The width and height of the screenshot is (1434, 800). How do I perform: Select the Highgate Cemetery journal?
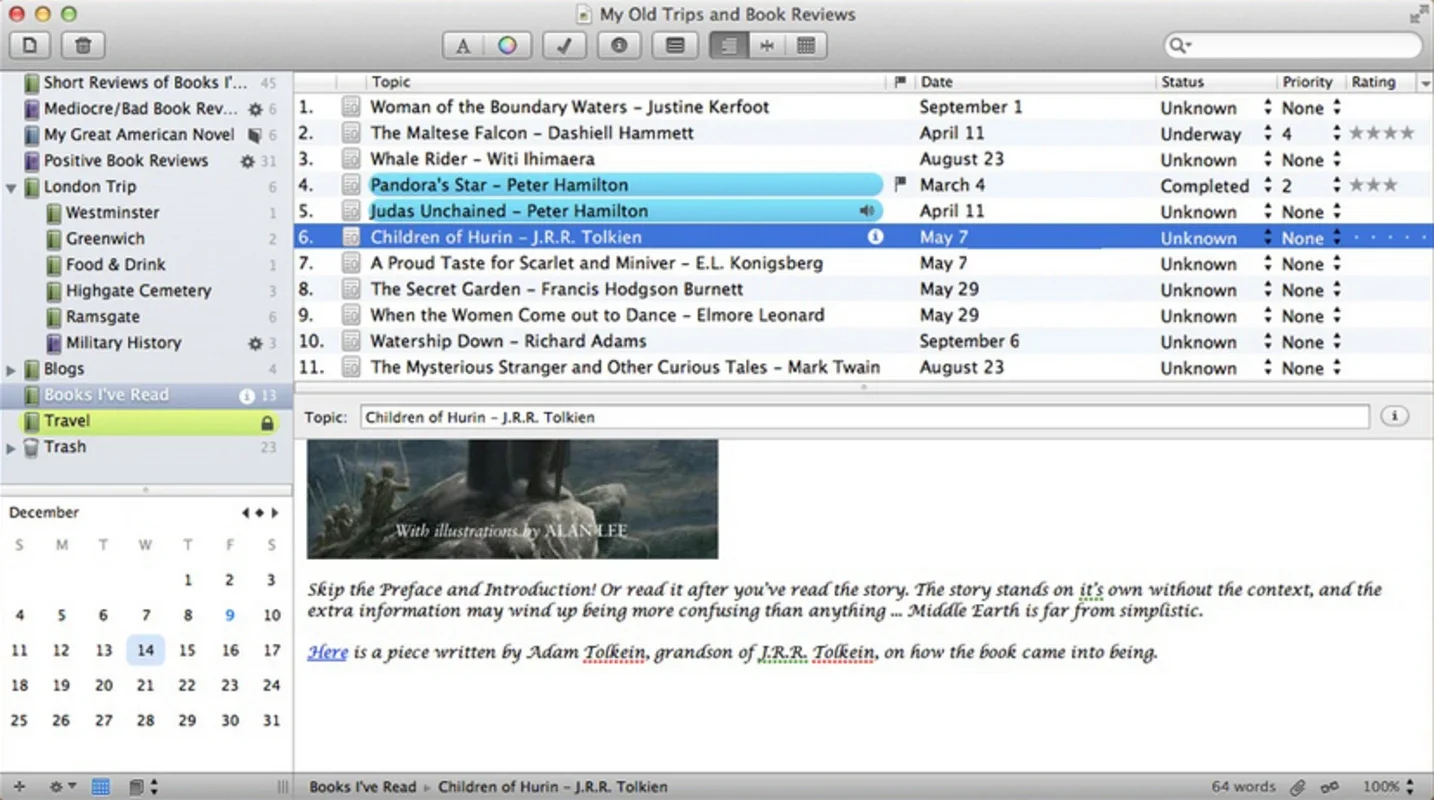tap(138, 290)
